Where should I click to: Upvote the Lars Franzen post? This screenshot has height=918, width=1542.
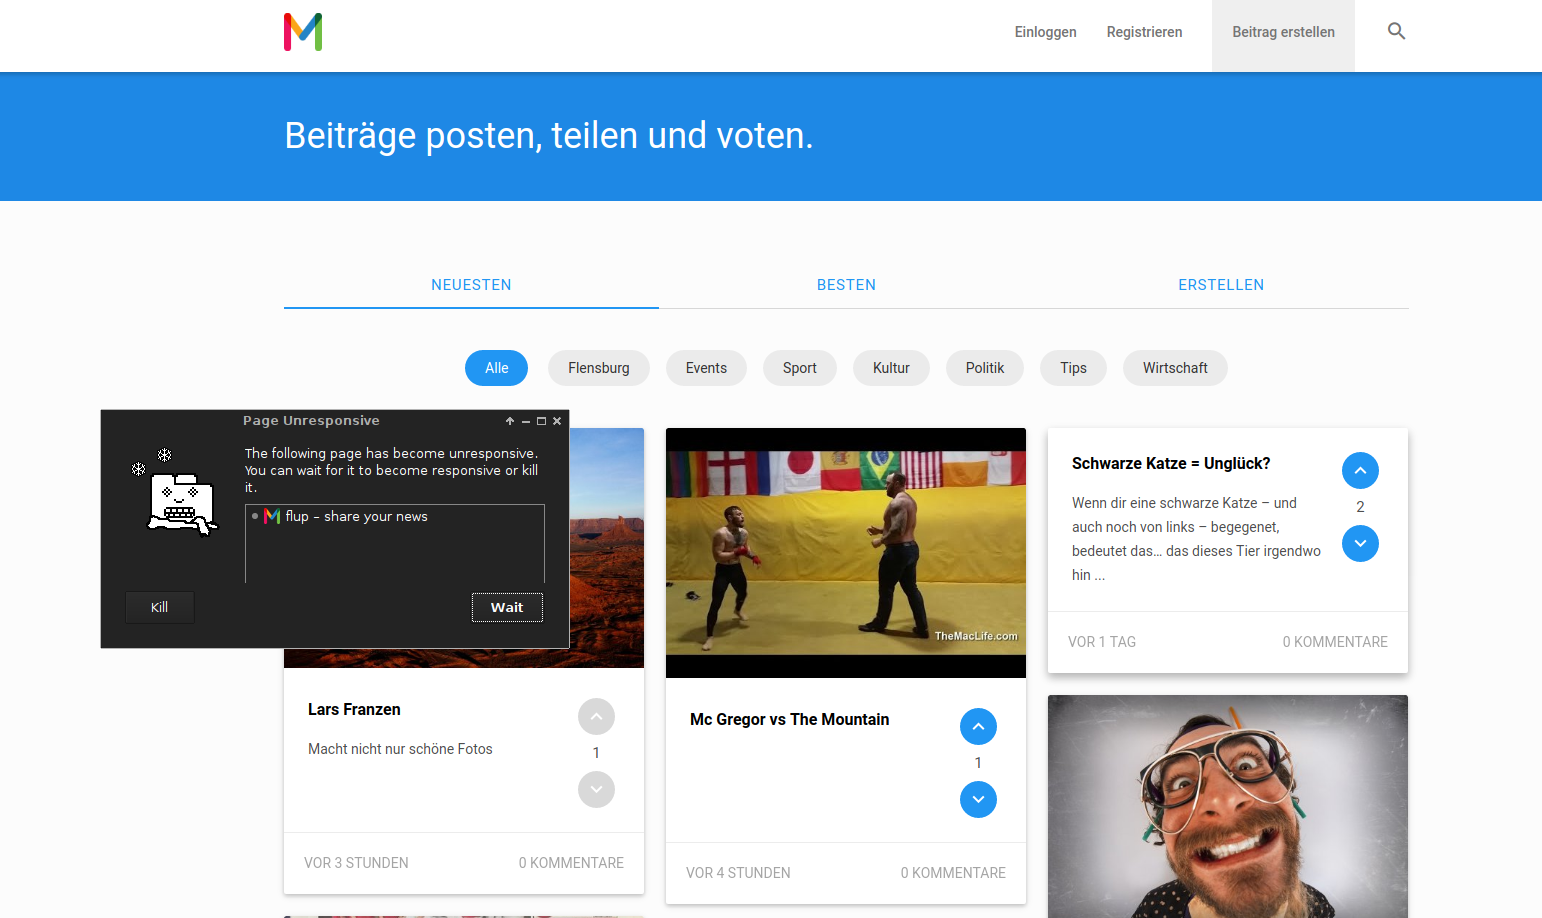coord(596,717)
